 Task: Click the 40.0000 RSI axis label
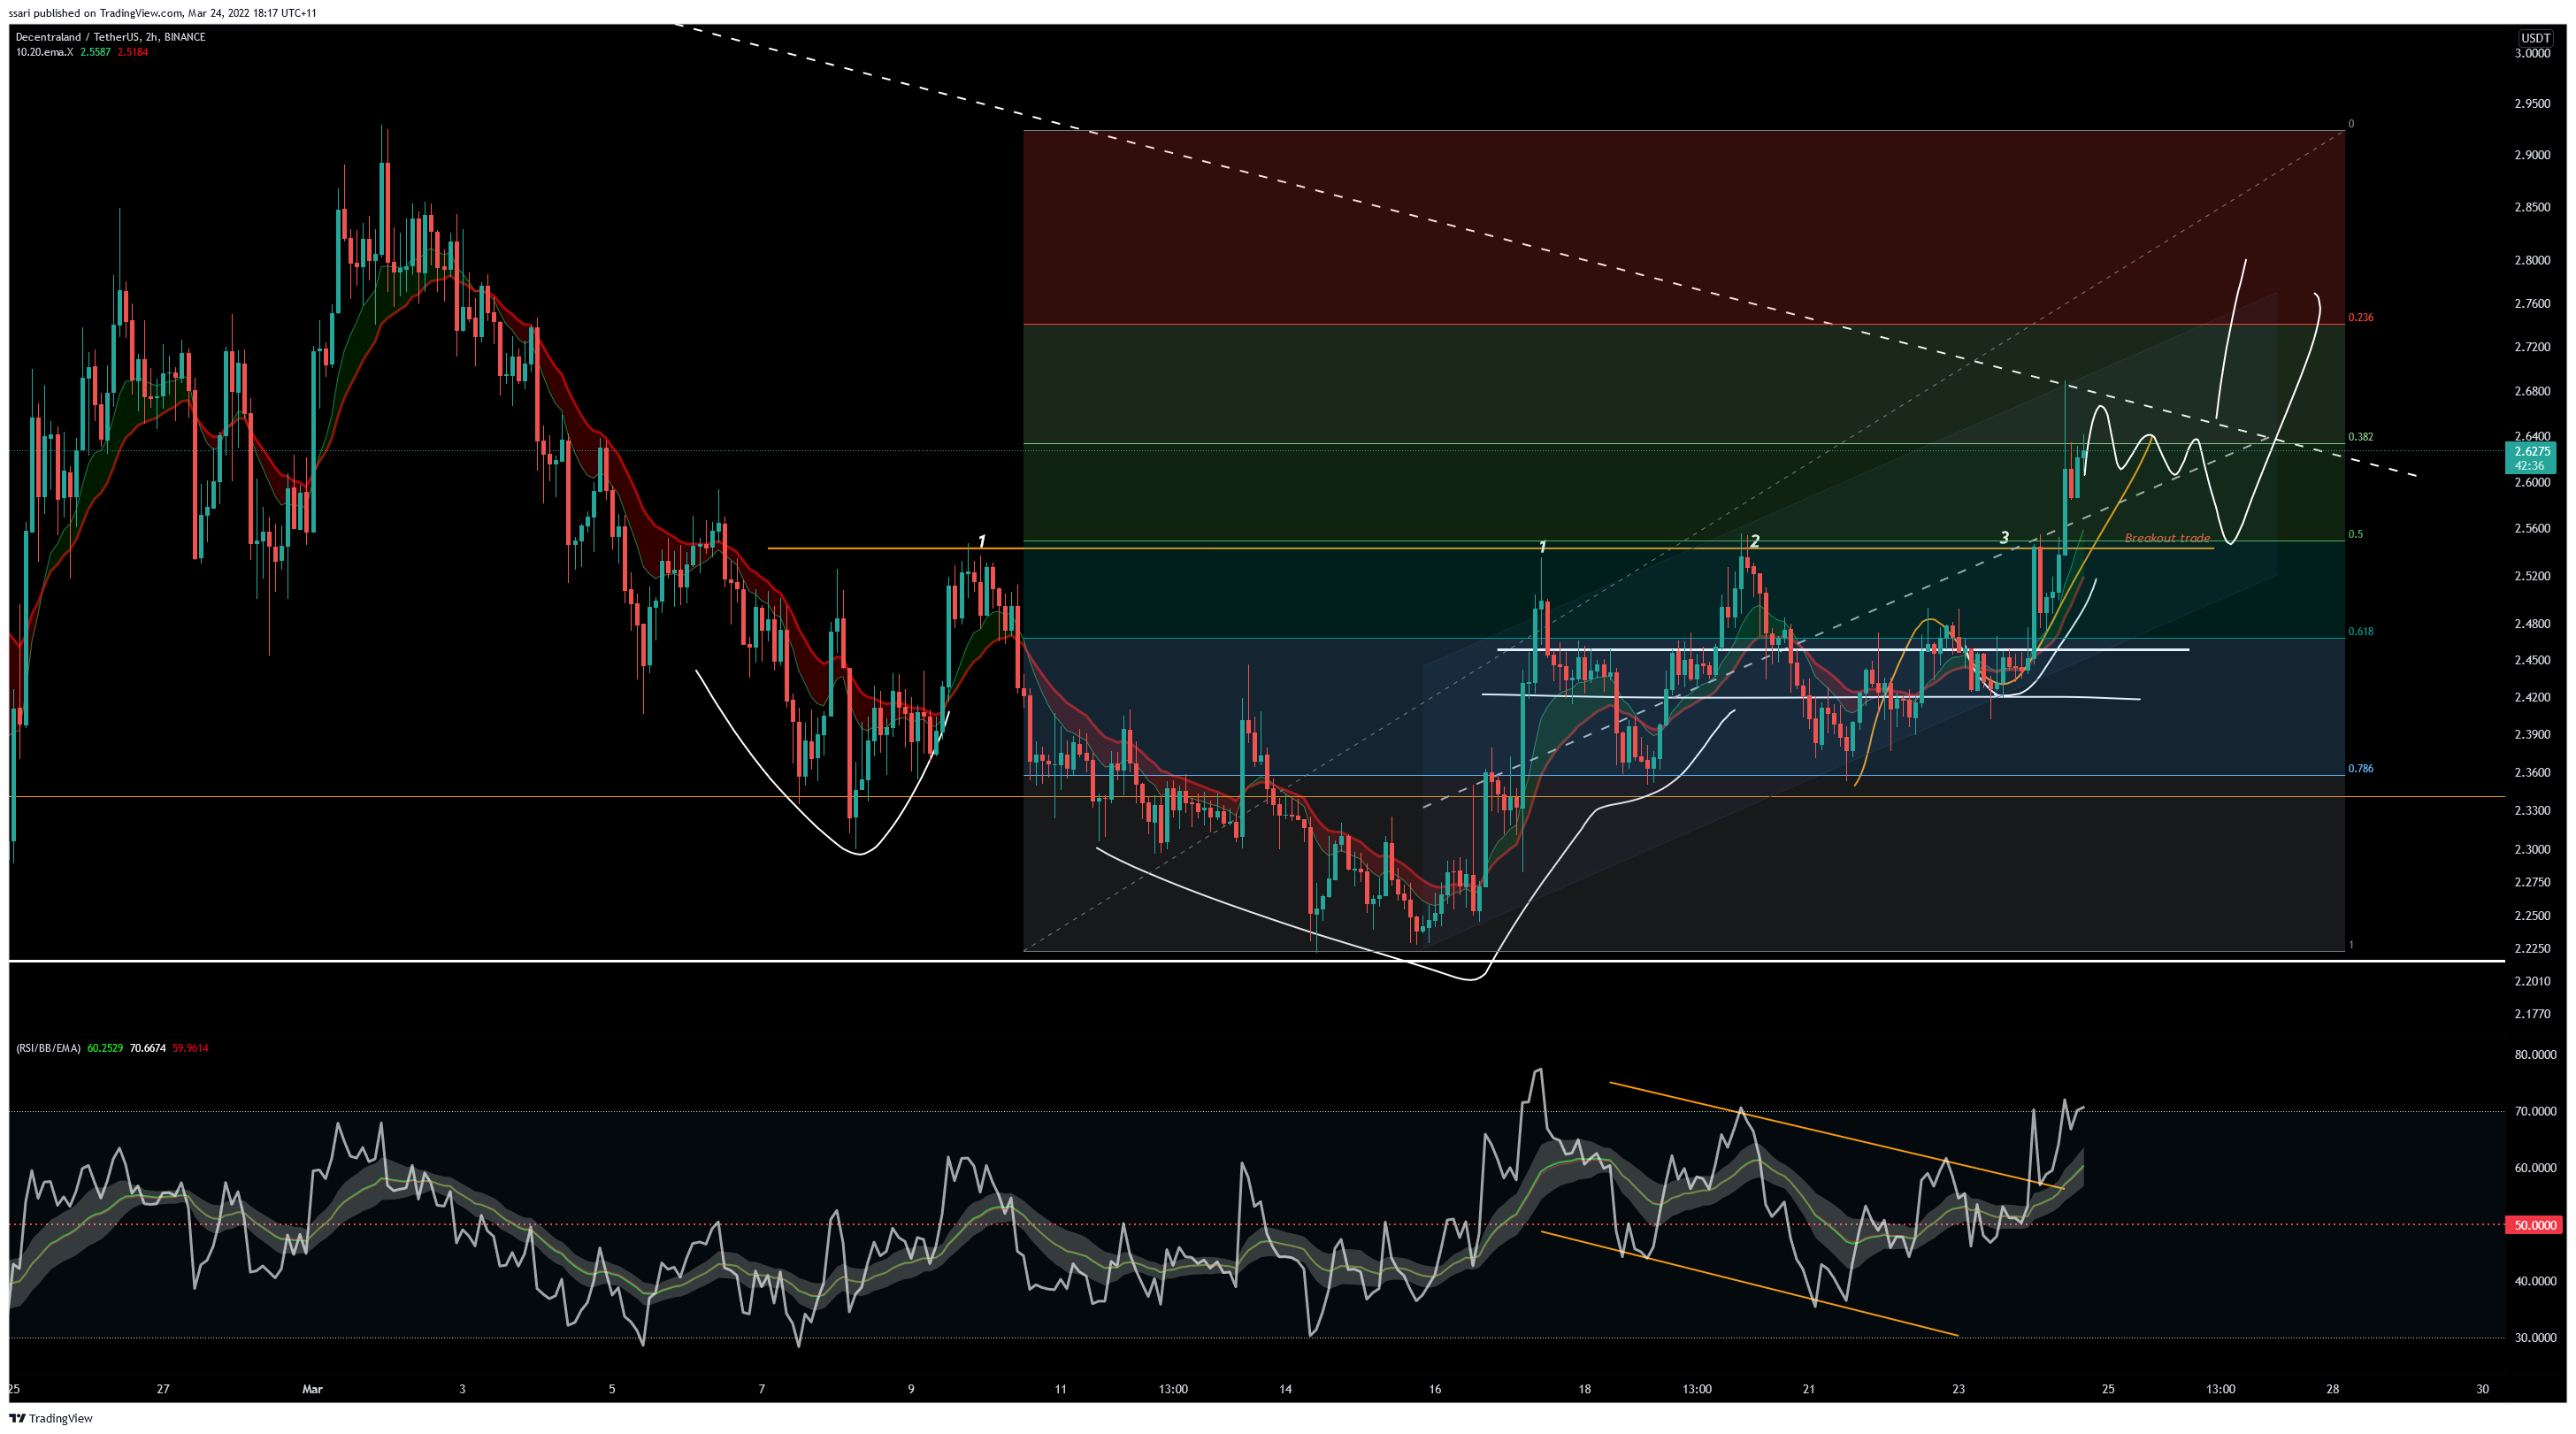coord(2534,1281)
